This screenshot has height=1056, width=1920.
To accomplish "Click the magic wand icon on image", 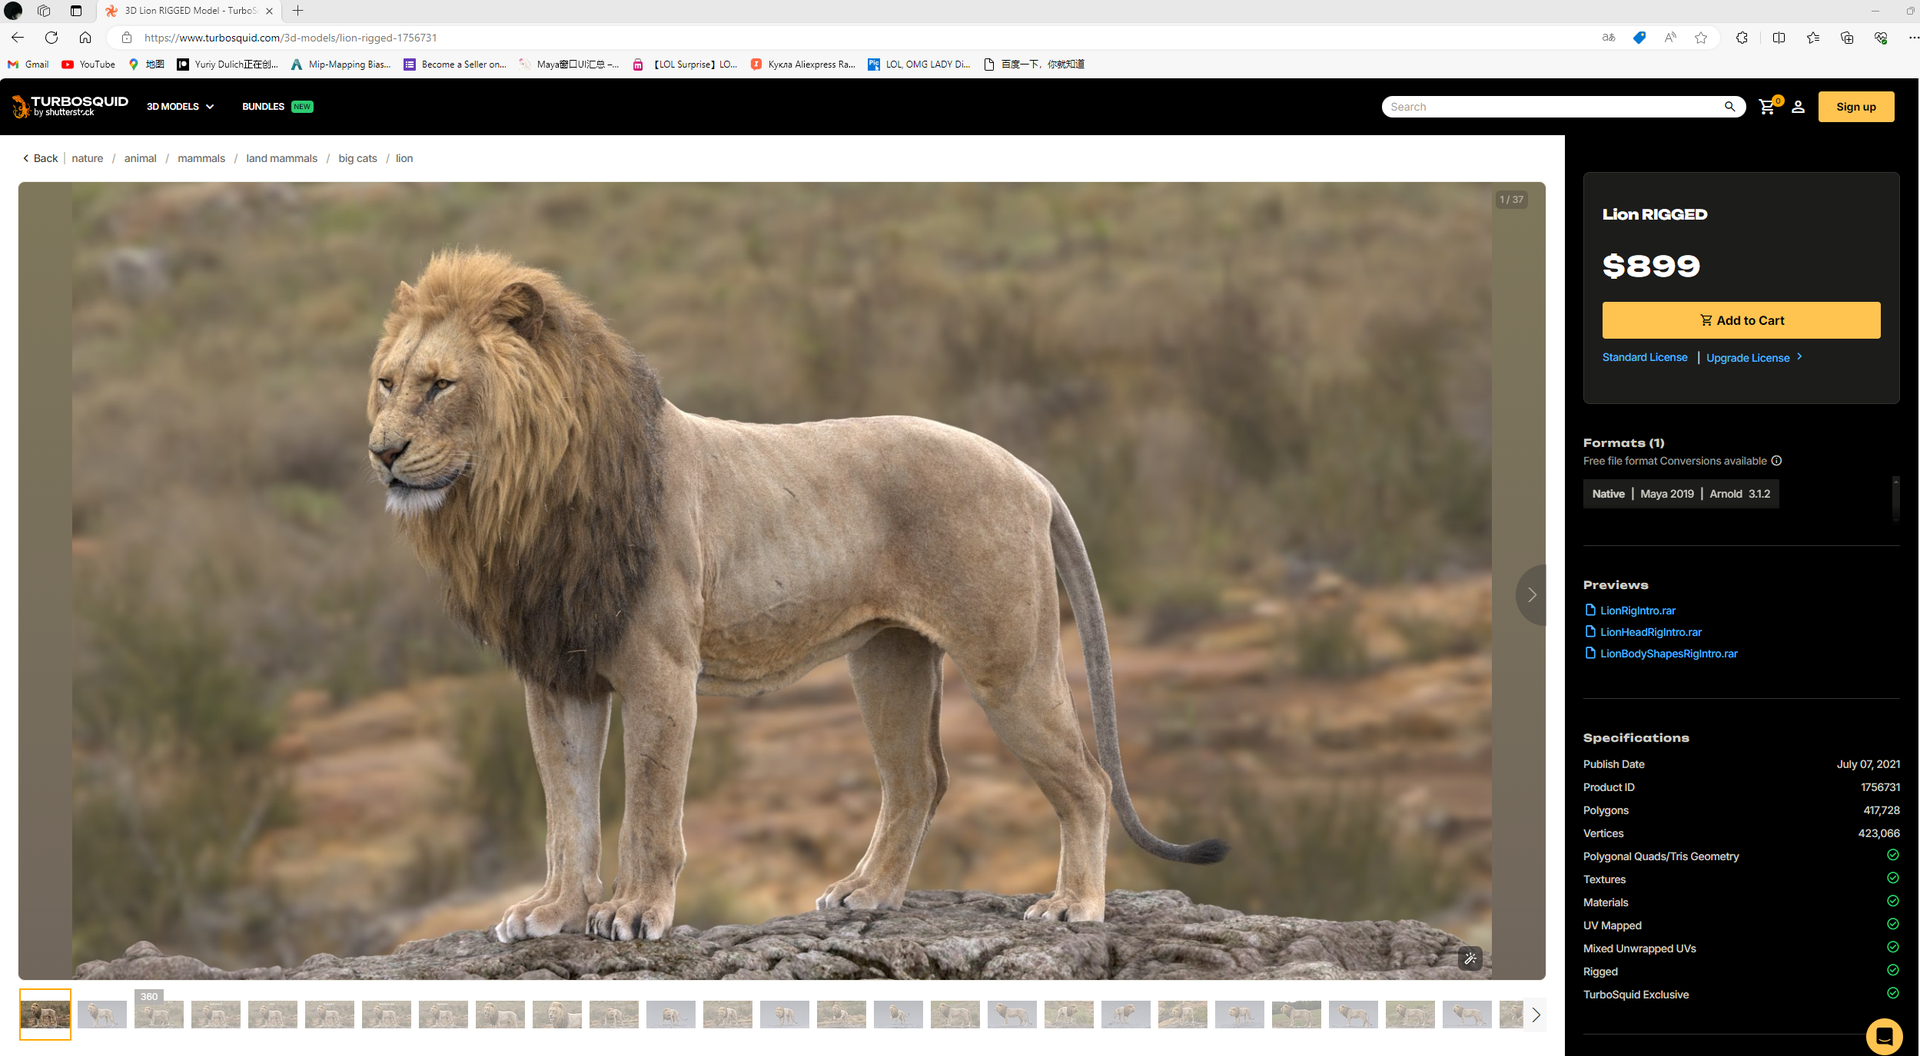I will pos(1470,958).
